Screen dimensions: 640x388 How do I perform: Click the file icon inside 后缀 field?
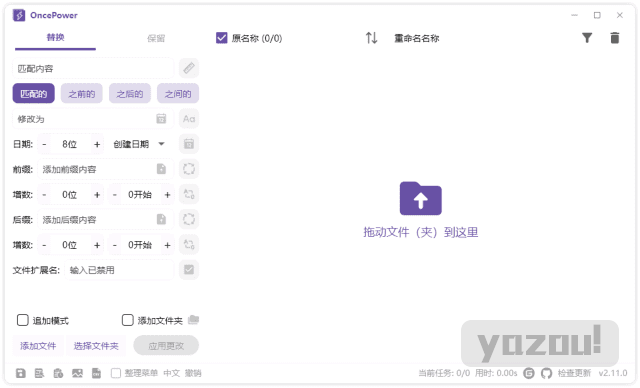tap(161, 219)
